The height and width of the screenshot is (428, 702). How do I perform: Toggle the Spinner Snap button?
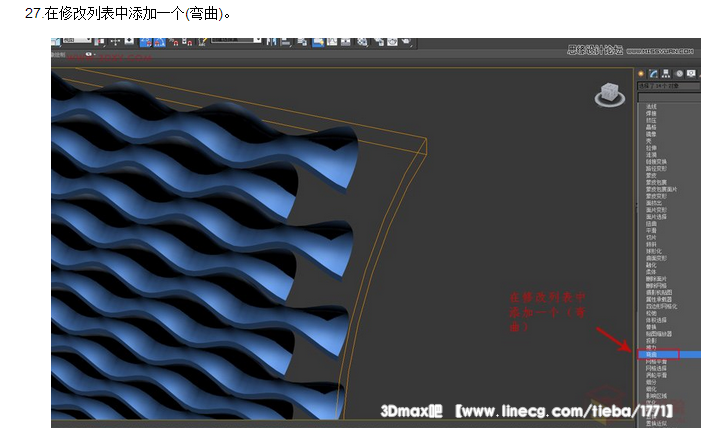[x=188, y=42]
